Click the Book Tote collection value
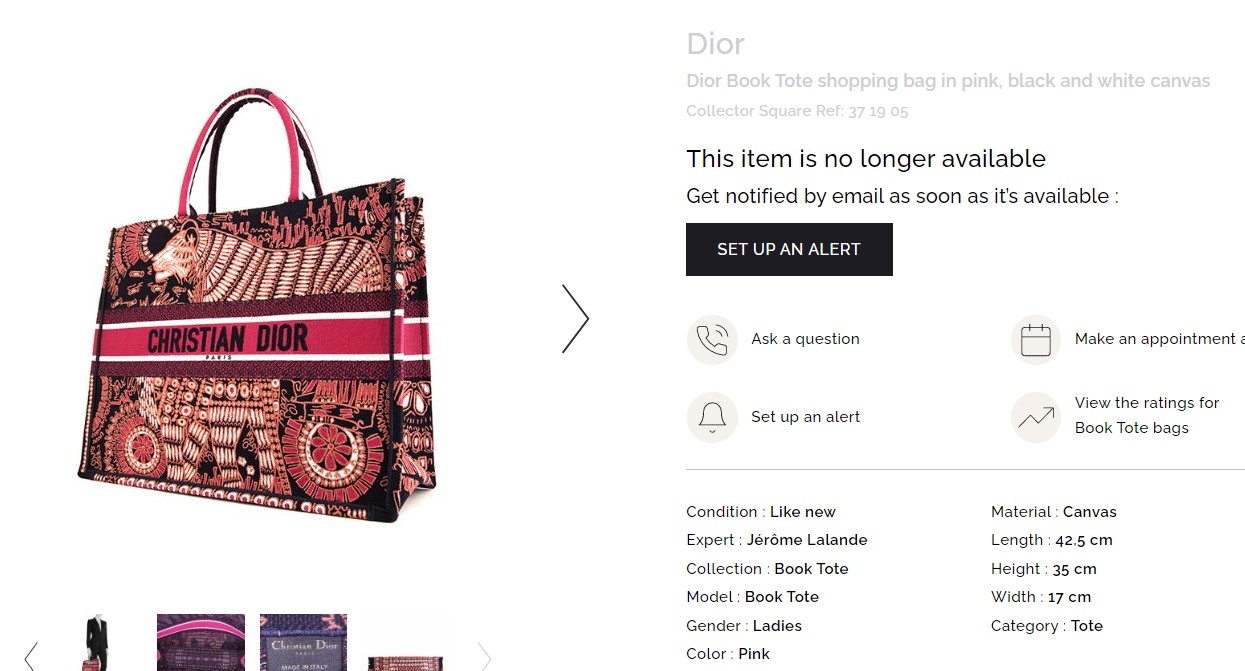Image resolution: width=1245 pixels, height=671 pixels. point(811,568)
